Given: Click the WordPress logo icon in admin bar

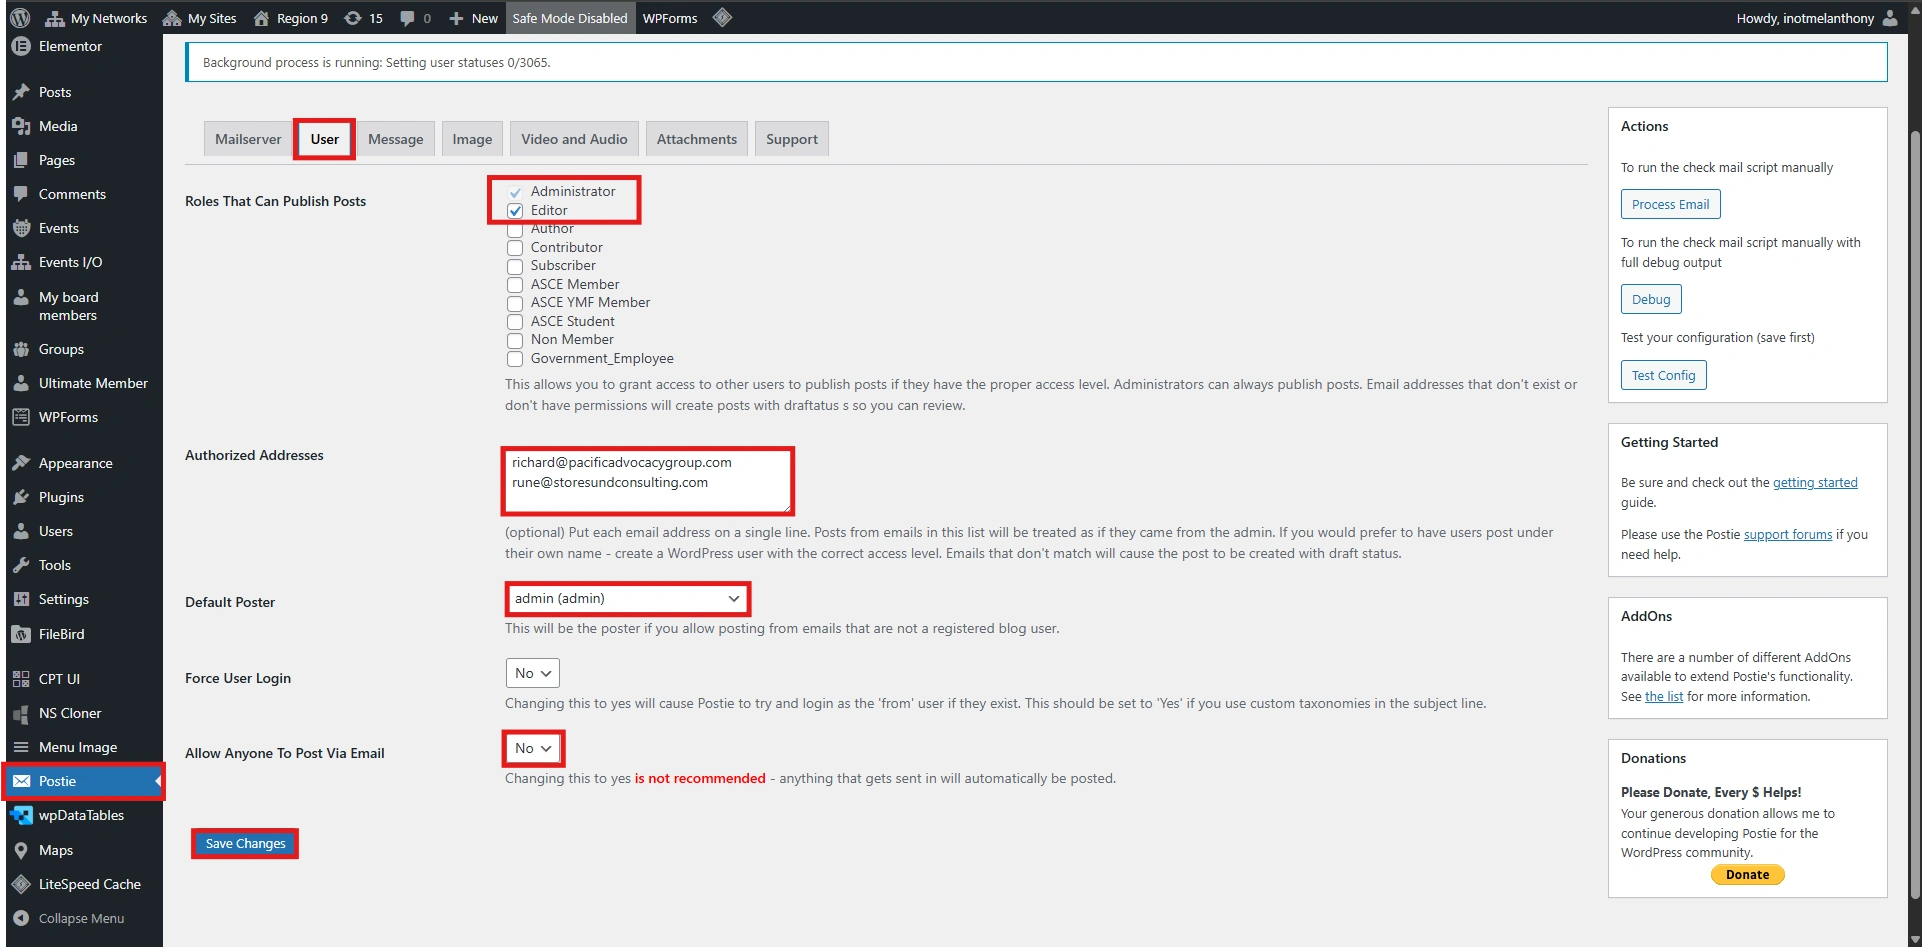Looking at the screenshot, I should coord(20,18).
